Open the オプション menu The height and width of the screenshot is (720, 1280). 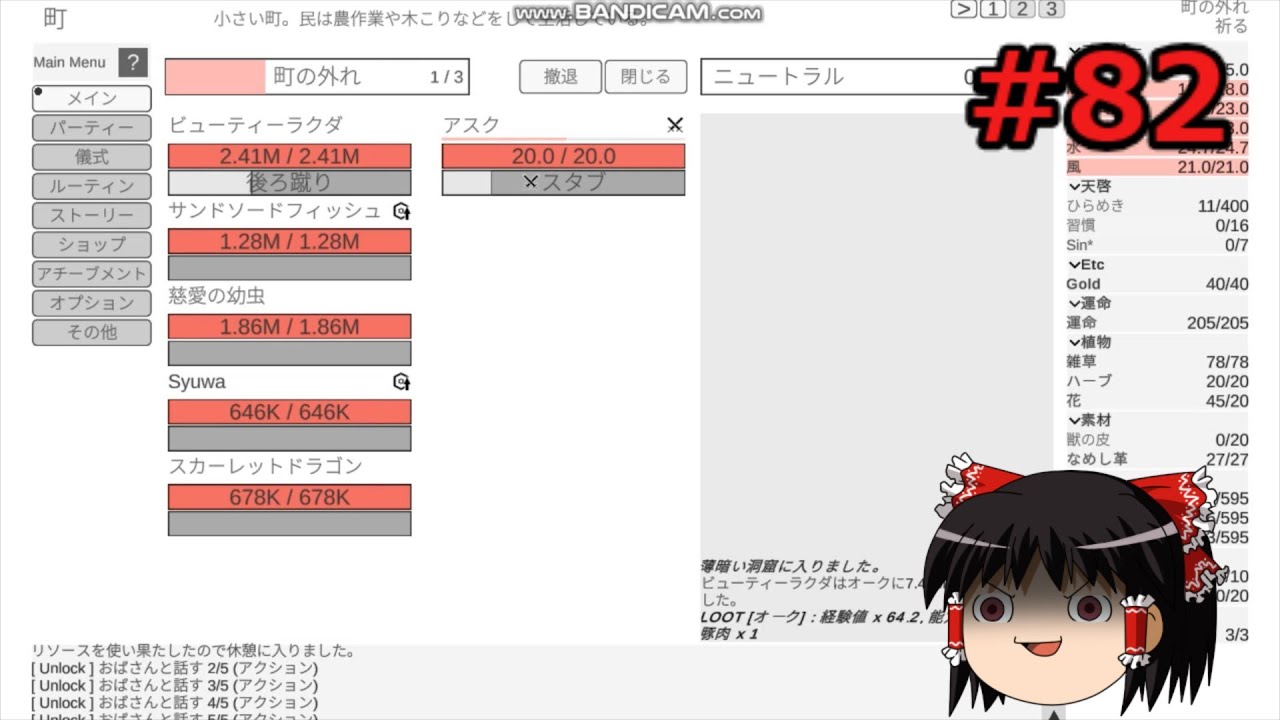coord(92,302)
